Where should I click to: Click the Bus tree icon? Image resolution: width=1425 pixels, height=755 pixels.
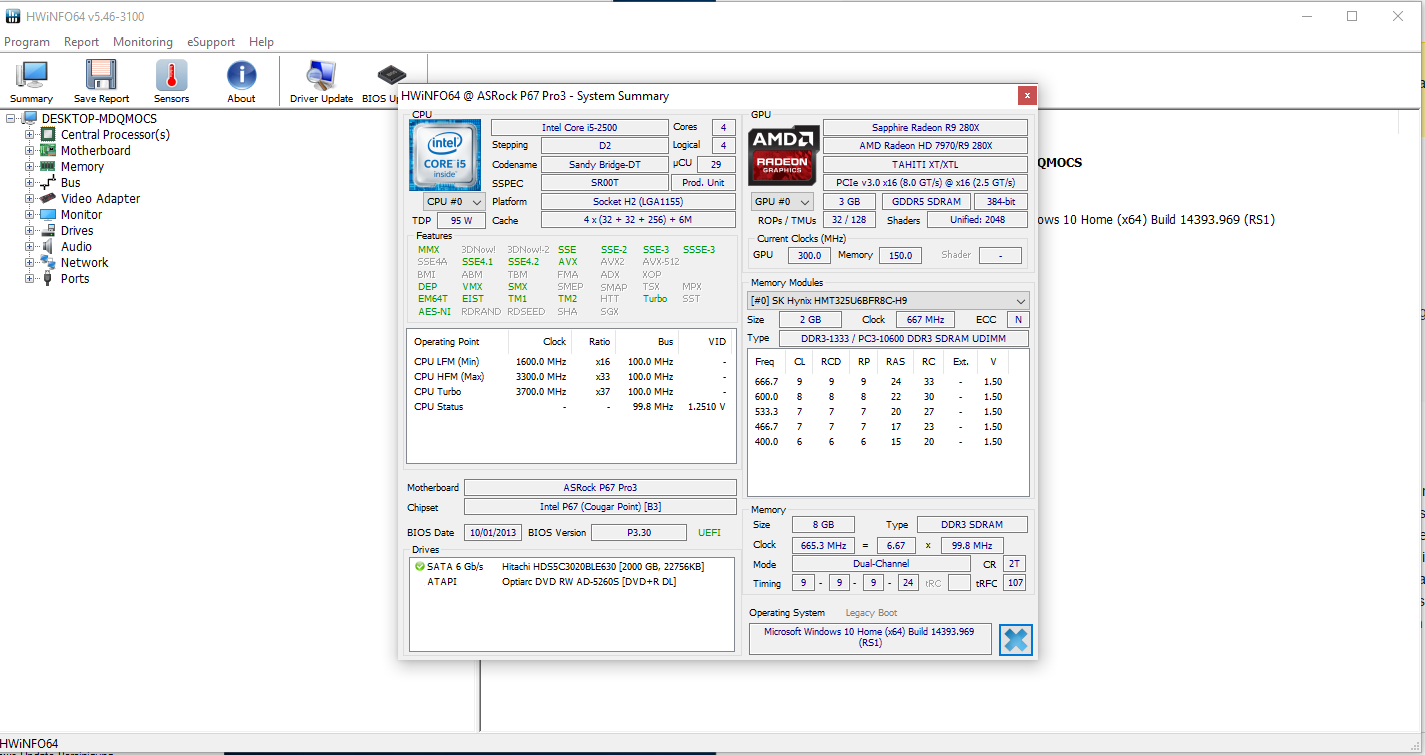pos(48,182)
